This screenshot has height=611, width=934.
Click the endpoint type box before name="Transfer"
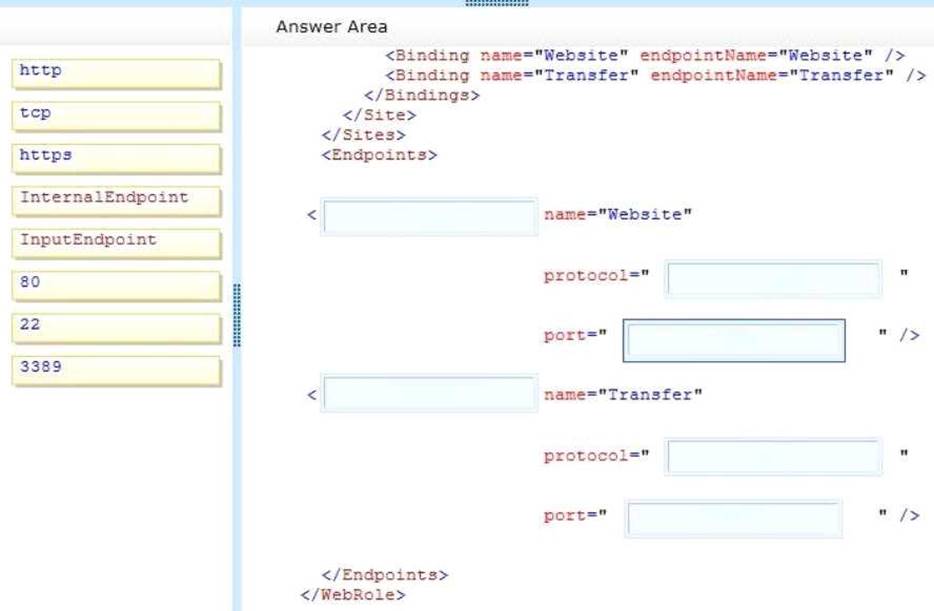point(429,395)
